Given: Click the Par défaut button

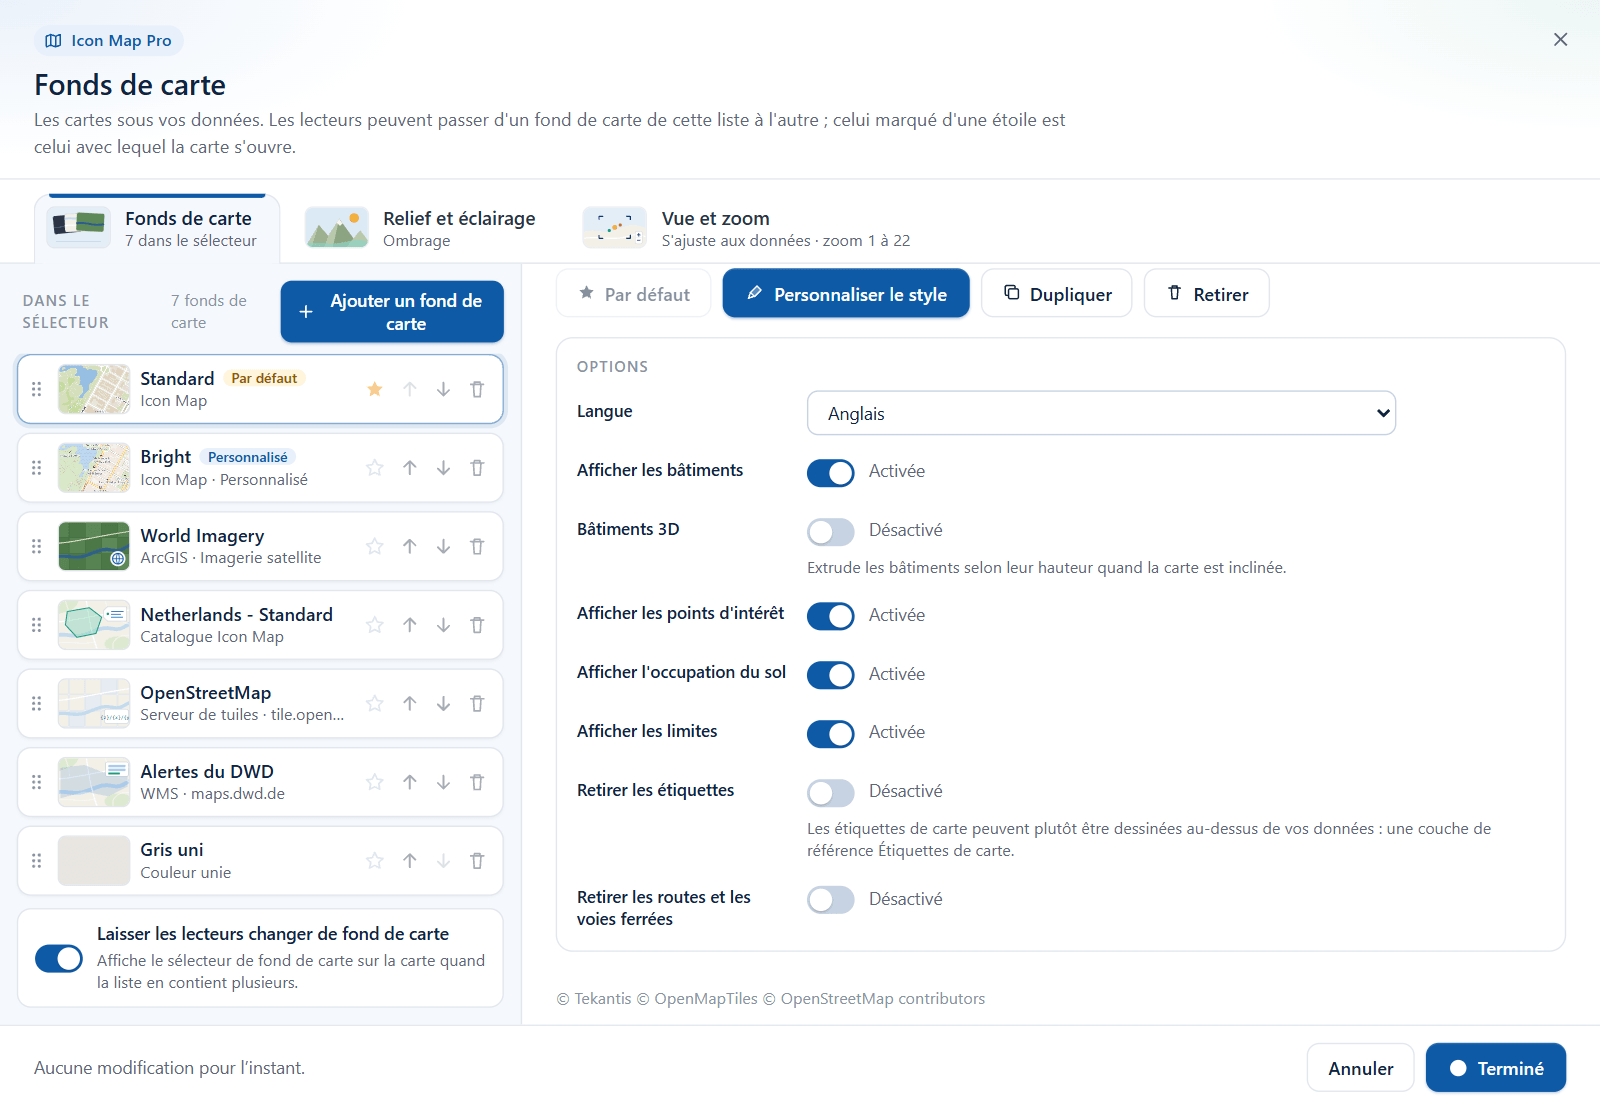Looking at the screenshot, I should (x=634, y=294).
